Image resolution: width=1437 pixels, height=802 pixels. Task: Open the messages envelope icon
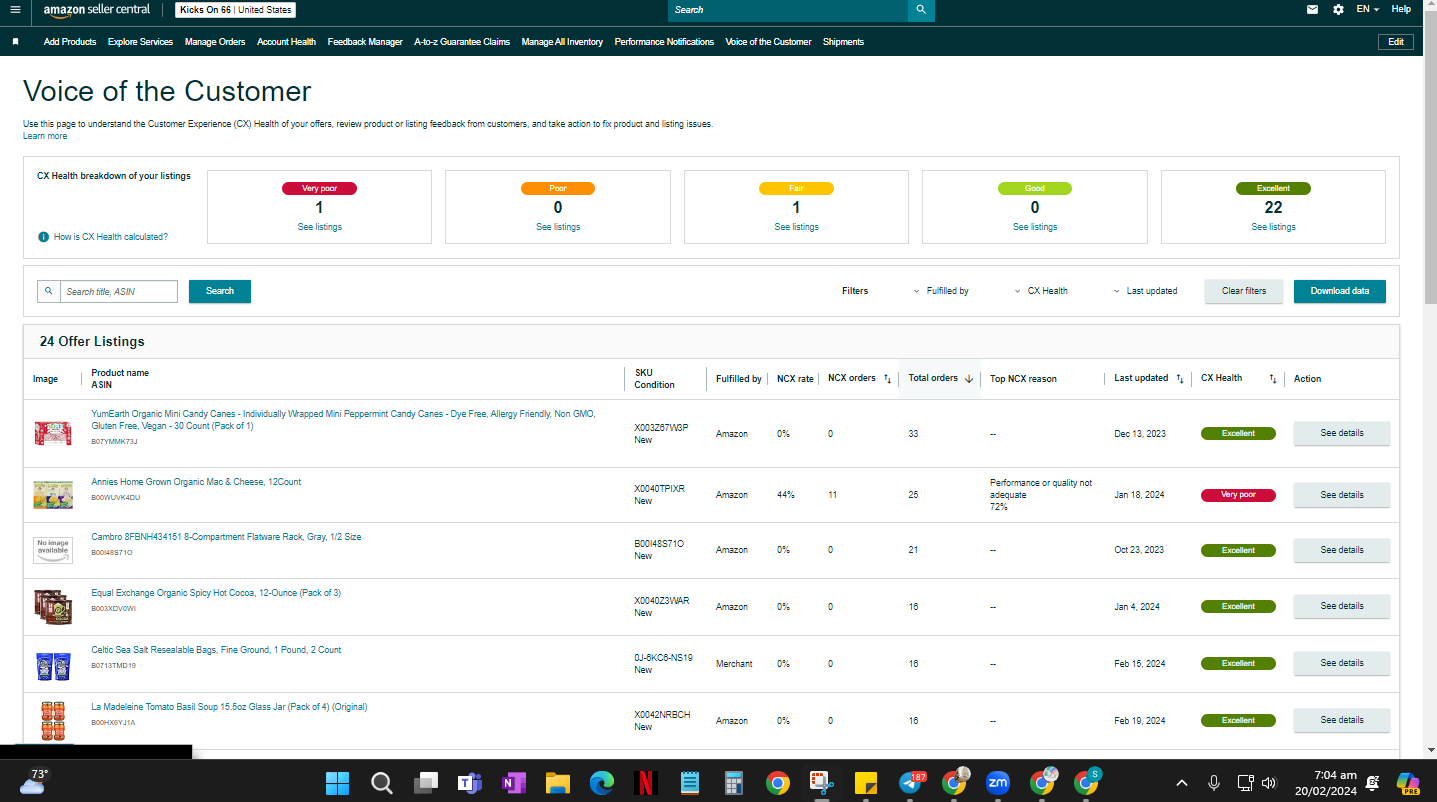pos(1312,10)
